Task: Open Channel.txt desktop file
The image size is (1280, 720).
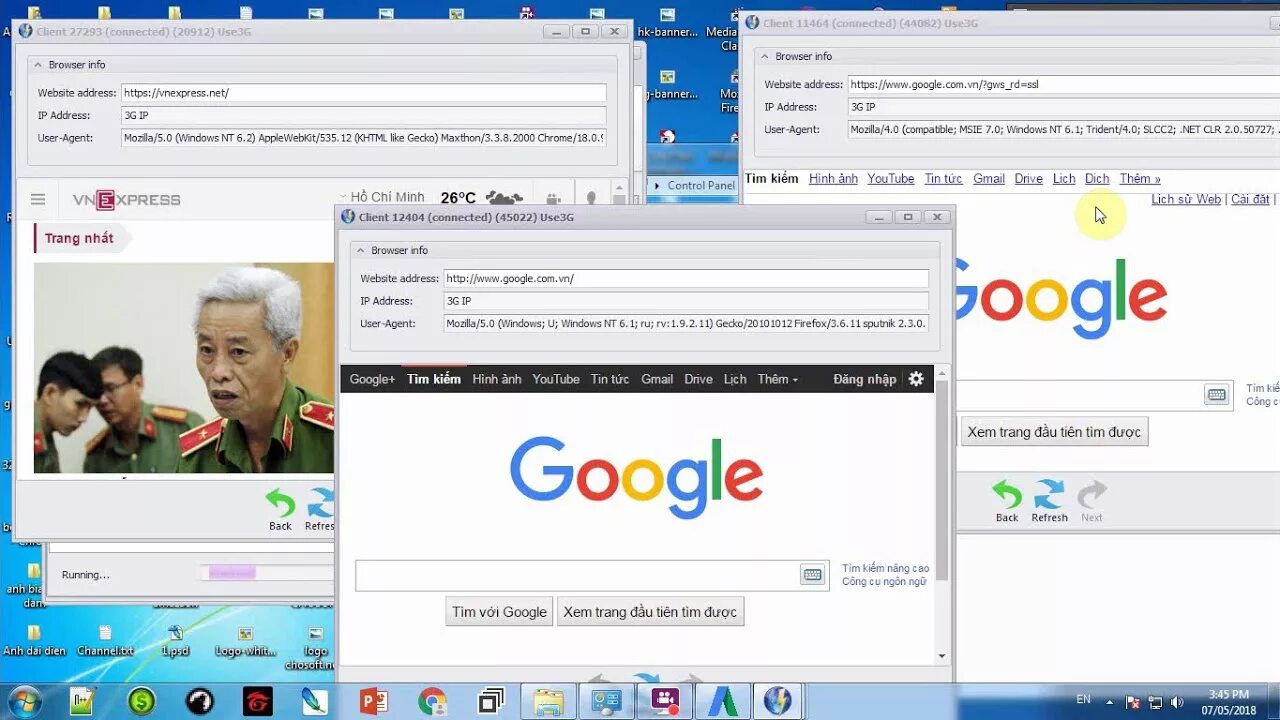Action: (x=105, y=640)
